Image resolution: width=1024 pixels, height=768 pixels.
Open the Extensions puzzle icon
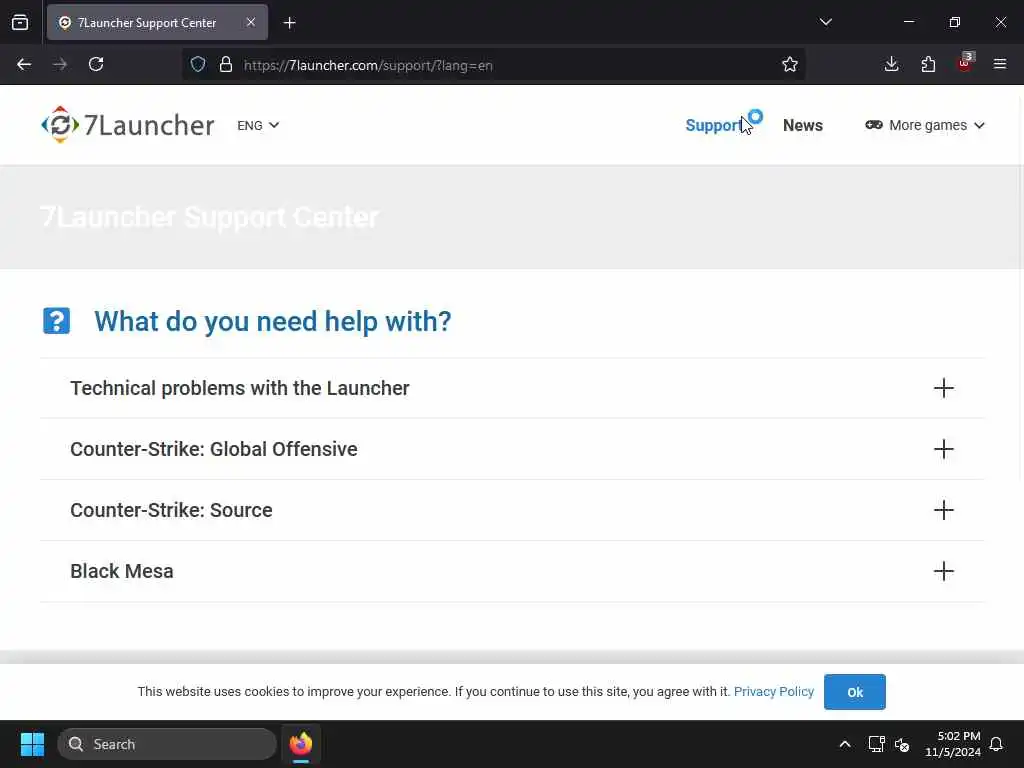coord(928,64)
